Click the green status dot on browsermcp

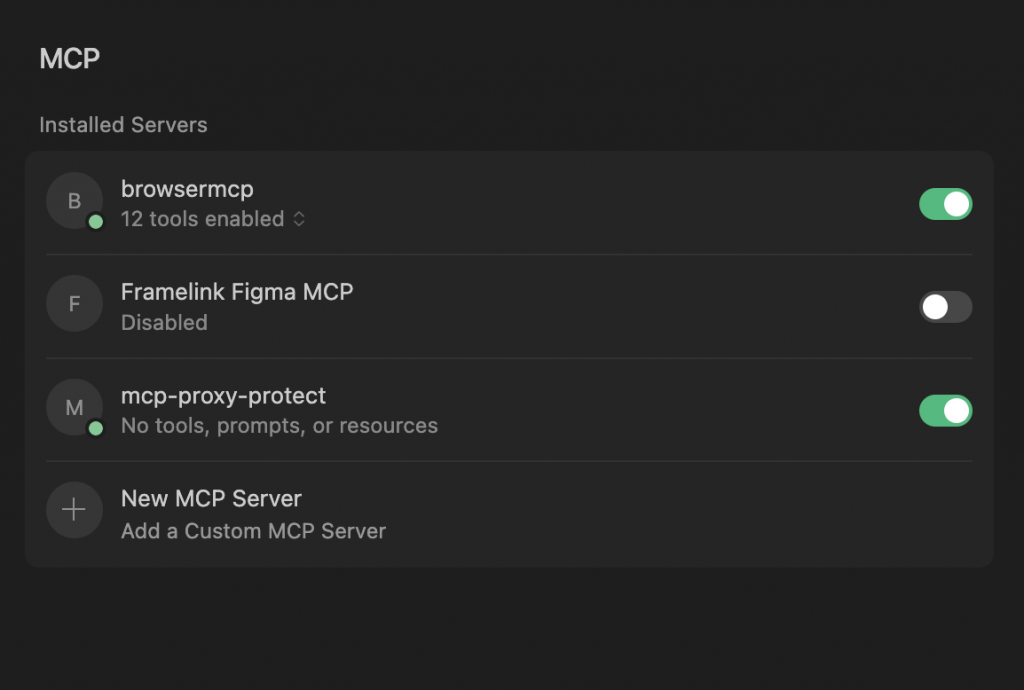[96, 222]
